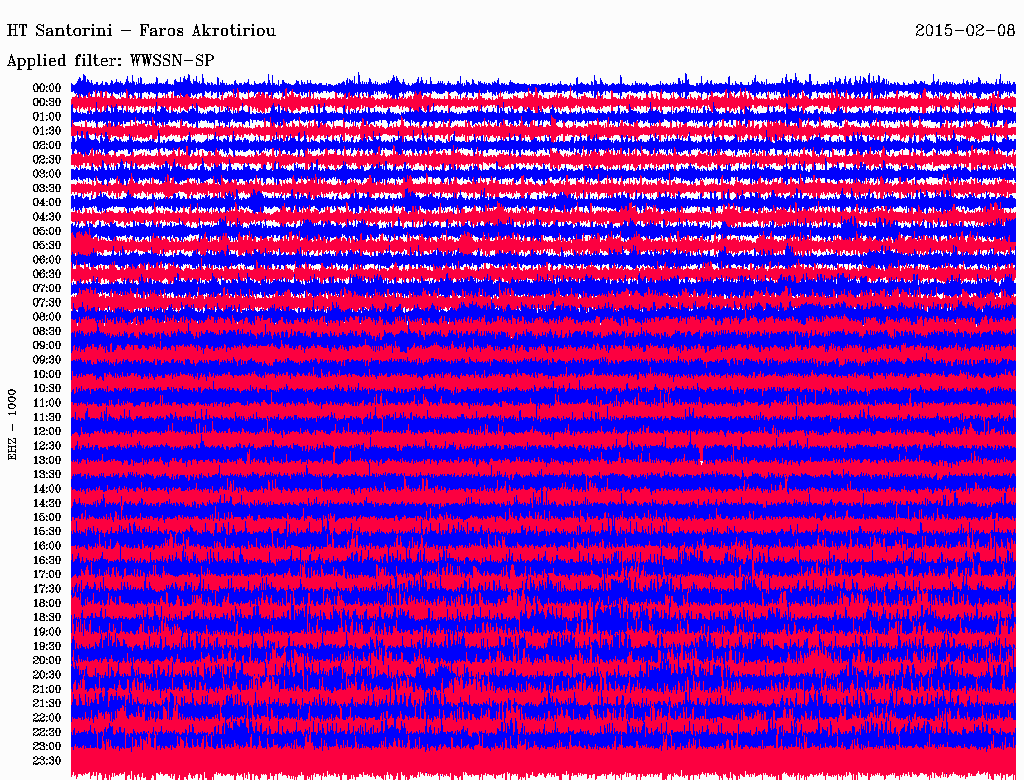The width and height of the screenshot is (1024, 780).
Task: Select the 04:00 time label
Action: tap(47, 203)
